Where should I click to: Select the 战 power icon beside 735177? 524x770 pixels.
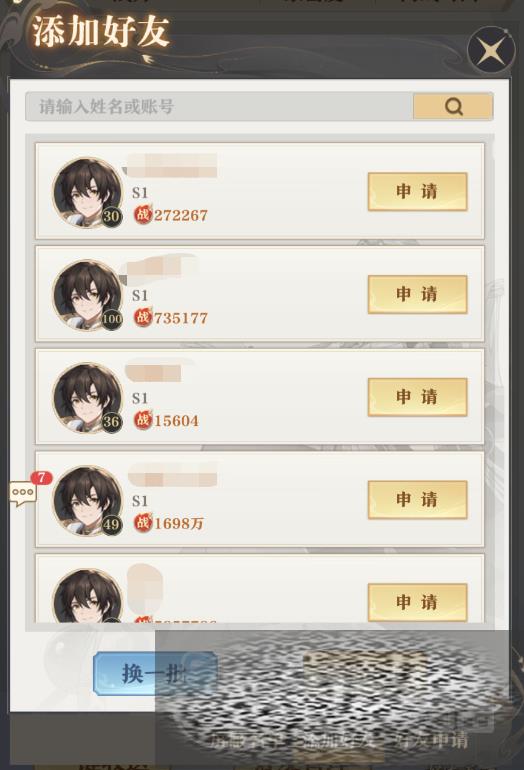(x=143, y=317)
